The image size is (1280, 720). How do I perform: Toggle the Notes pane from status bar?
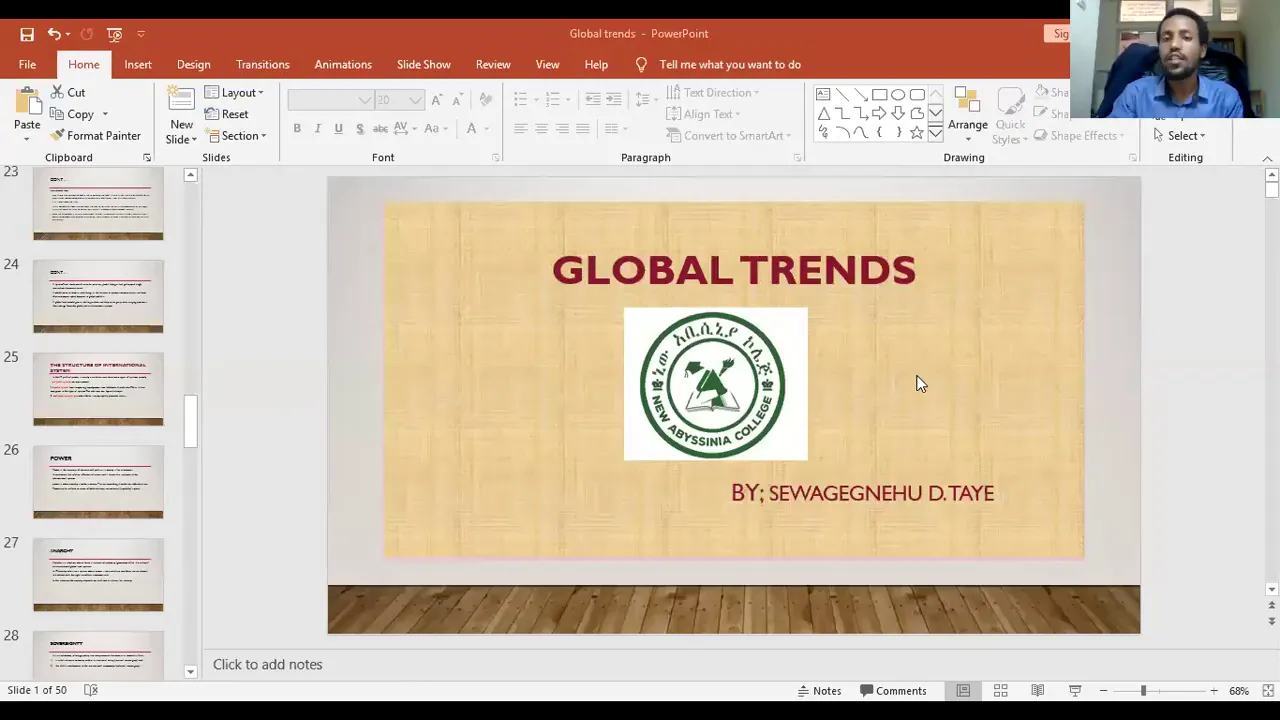(819, 691)
